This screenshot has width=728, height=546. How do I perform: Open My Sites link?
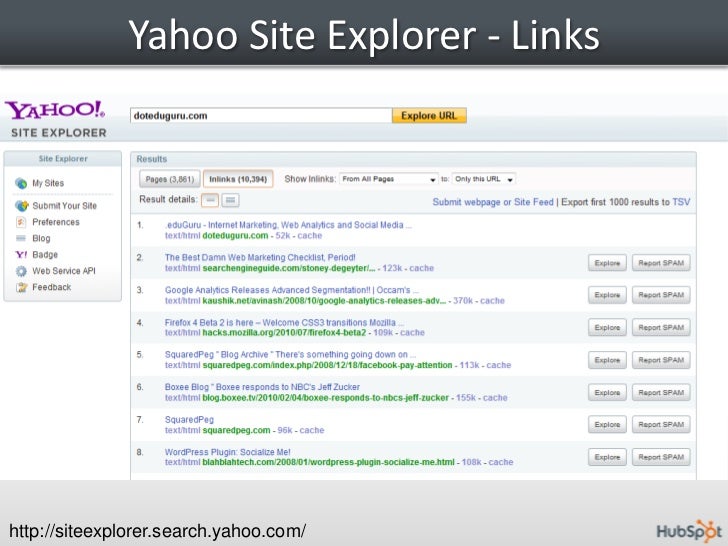(48, 183)
